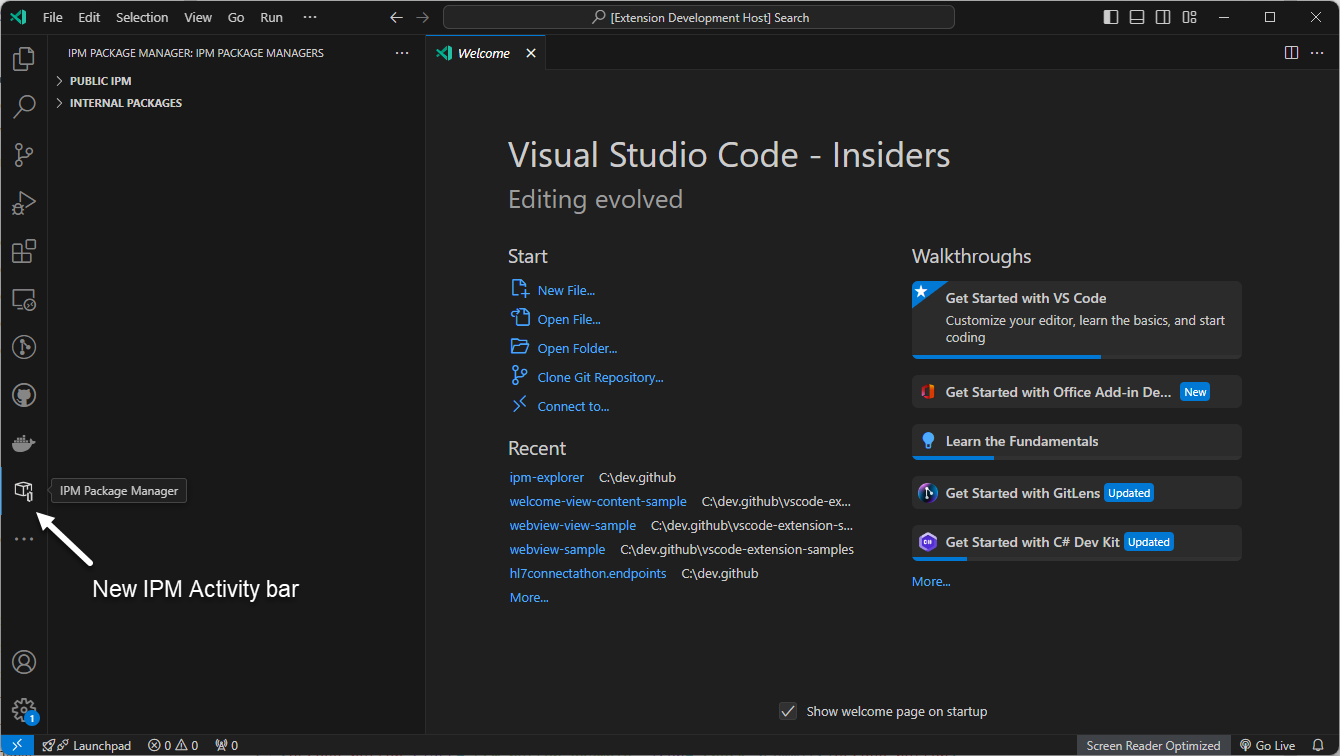Open more actions for IPM Package Managers panel

click(x=402, y=52)
